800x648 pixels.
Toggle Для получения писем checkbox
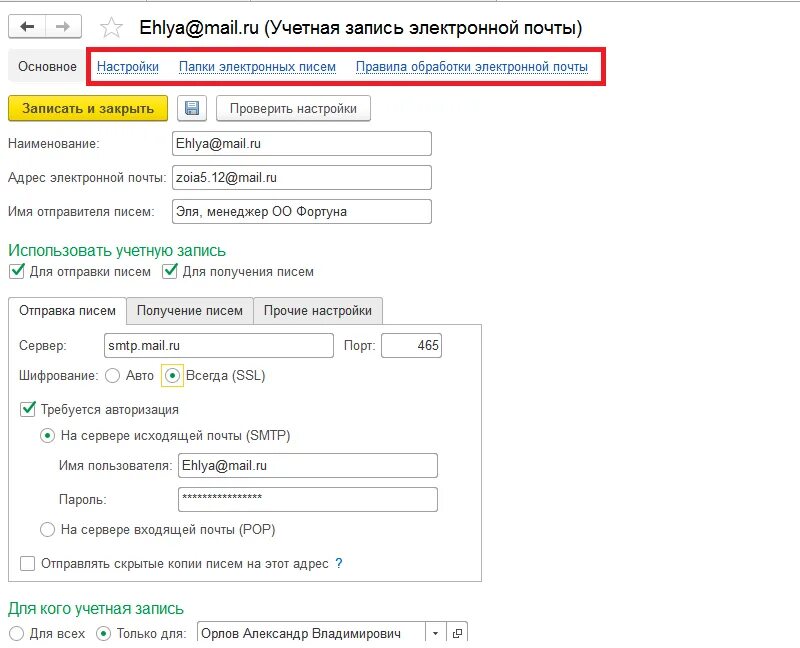pos(170,271)
